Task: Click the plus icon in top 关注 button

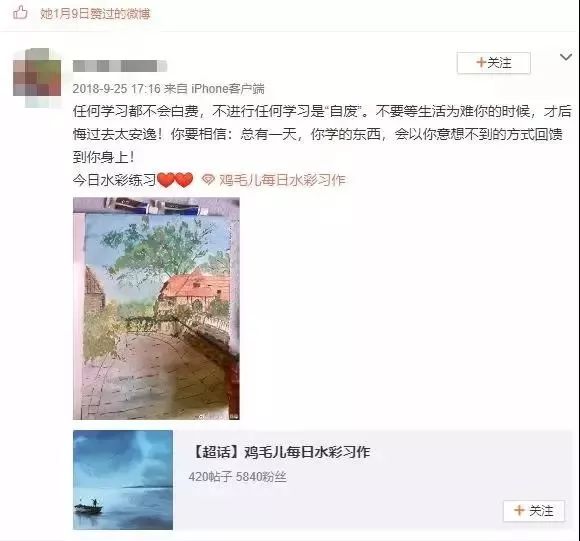Action: coord(480,62)
